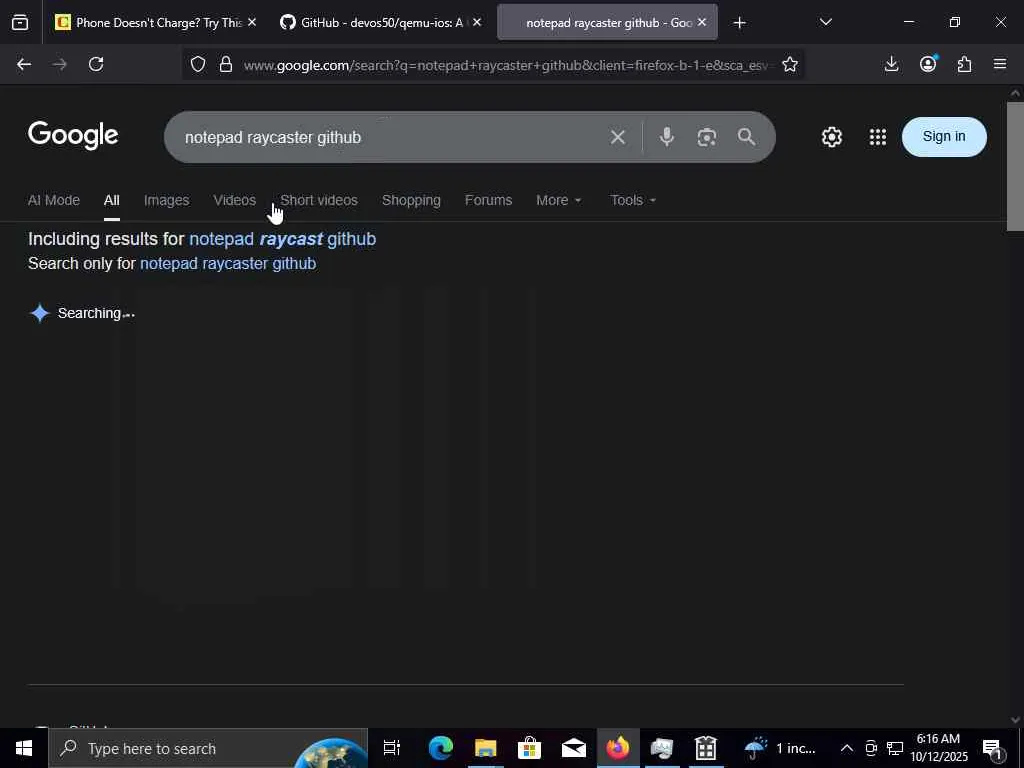
Task: Show Images results
Action: click(167, 200)
